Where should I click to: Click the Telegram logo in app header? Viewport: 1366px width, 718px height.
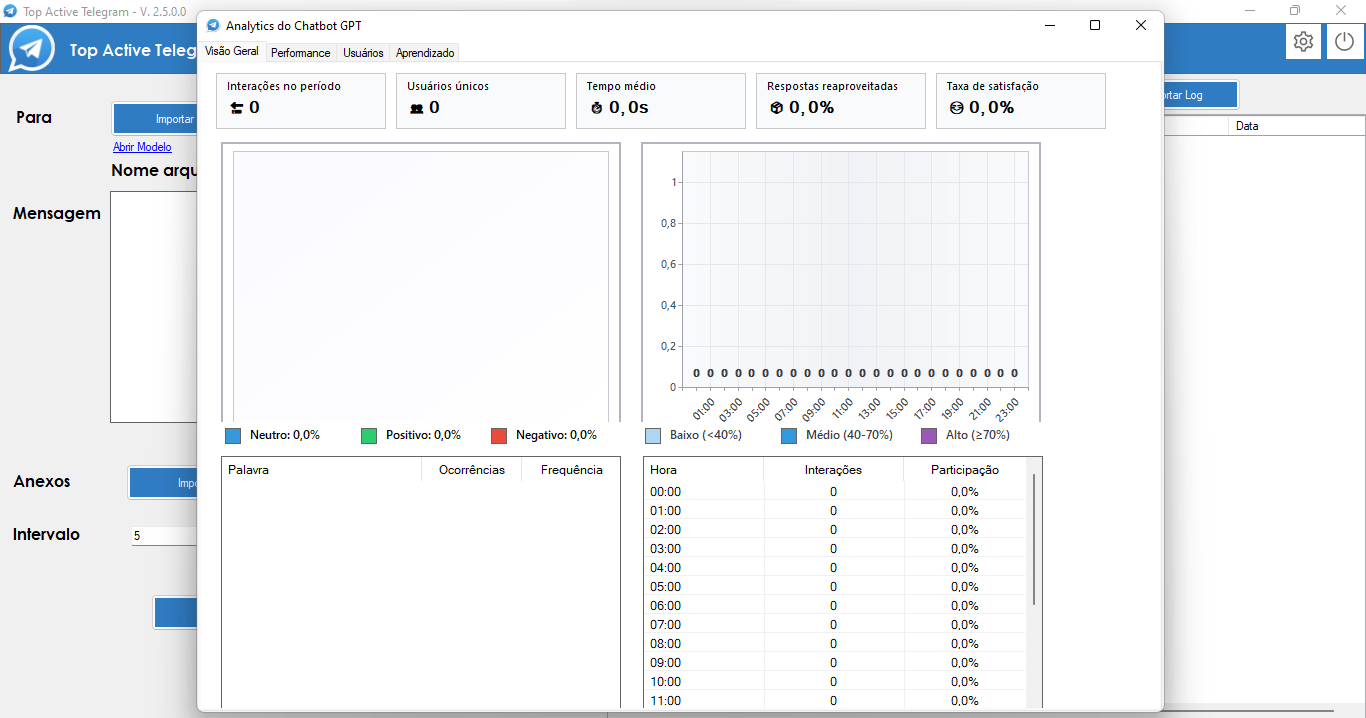point(32,49)
